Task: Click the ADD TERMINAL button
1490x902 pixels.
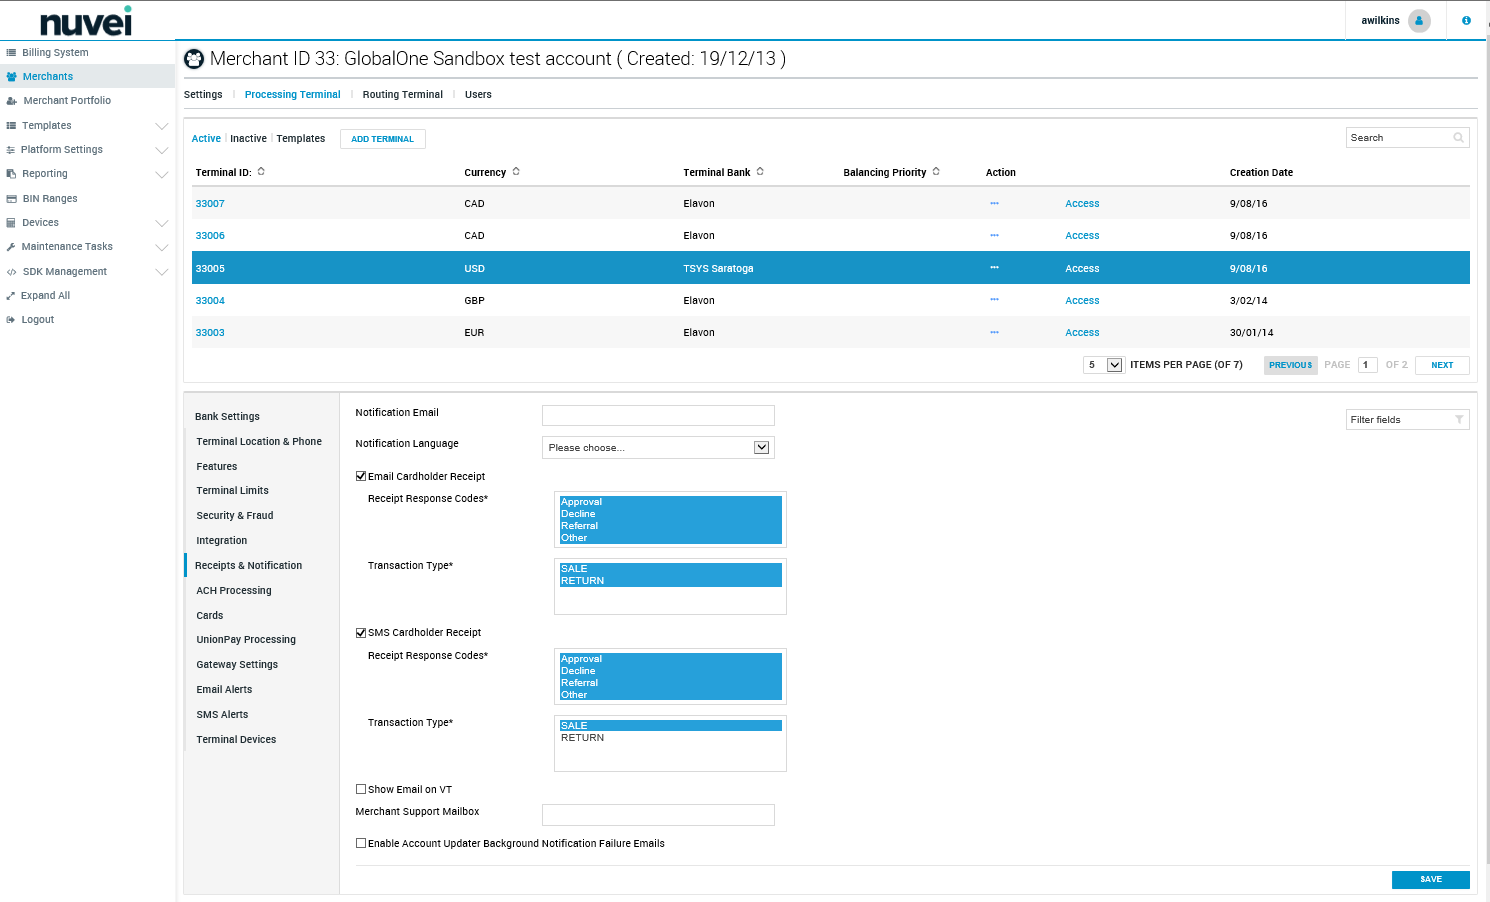Action: [x=382, y=139]
